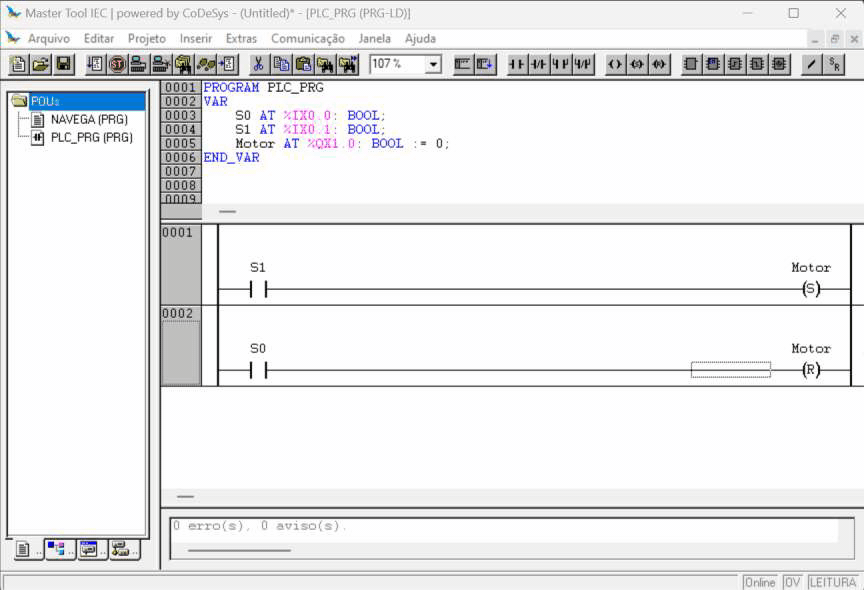Open the Extras menu
Image resolution: width=864 pixels, height=590 pixels.
tap(241, 39)
